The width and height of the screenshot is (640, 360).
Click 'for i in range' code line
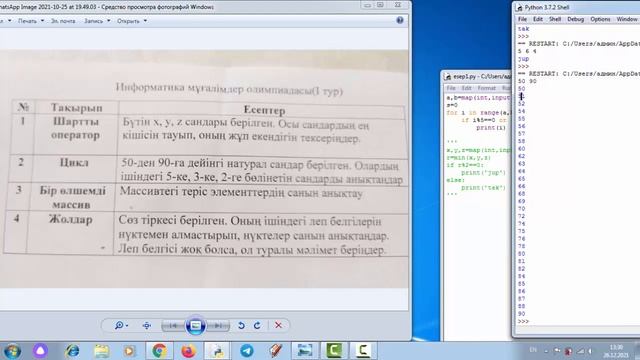tap(478, 112)
